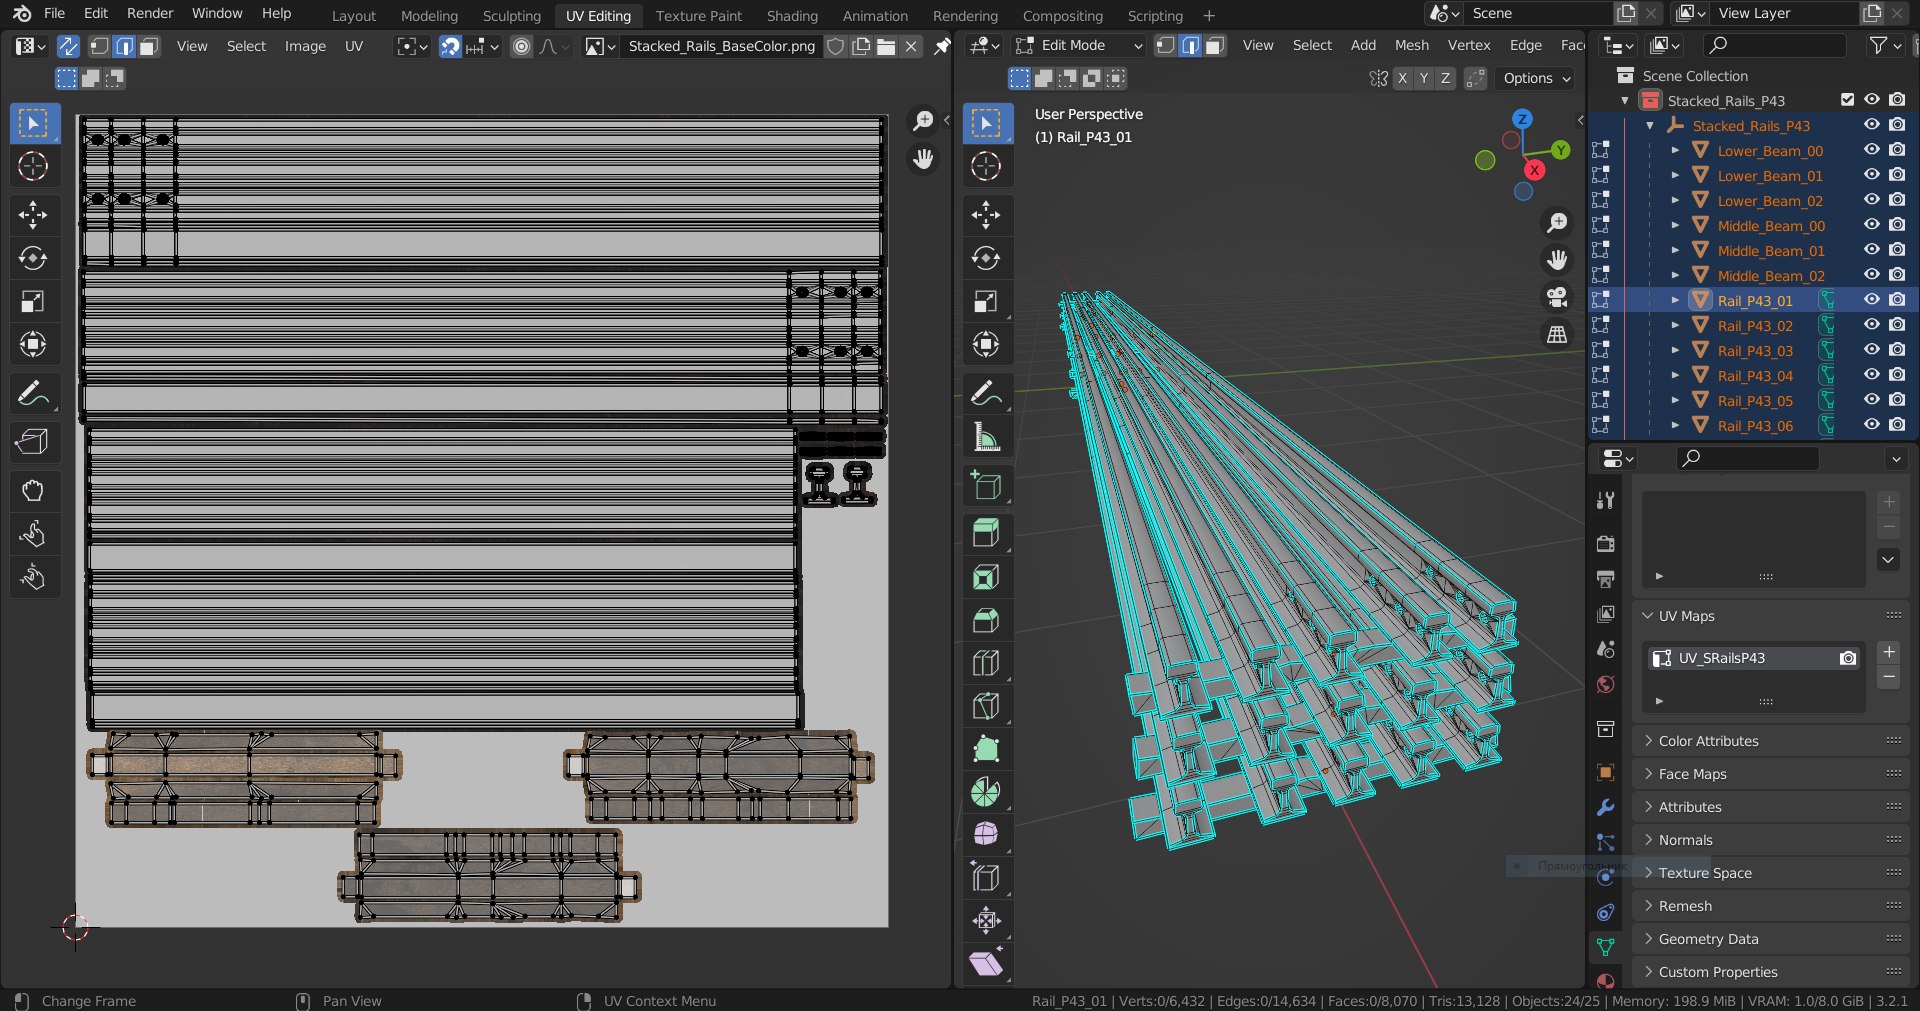This screenshot has height=1011, width=1920.
Task: Switch perspective/orthographic projection in viewport
Action: coord(1557,335)
